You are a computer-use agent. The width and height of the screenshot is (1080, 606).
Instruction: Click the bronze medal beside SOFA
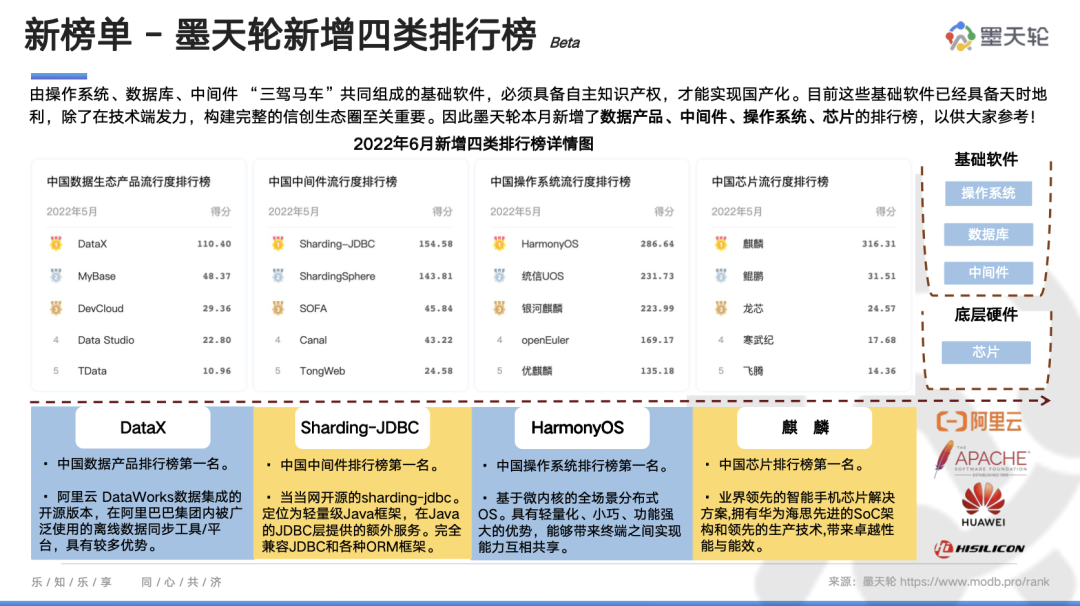[x=278, y=308]
